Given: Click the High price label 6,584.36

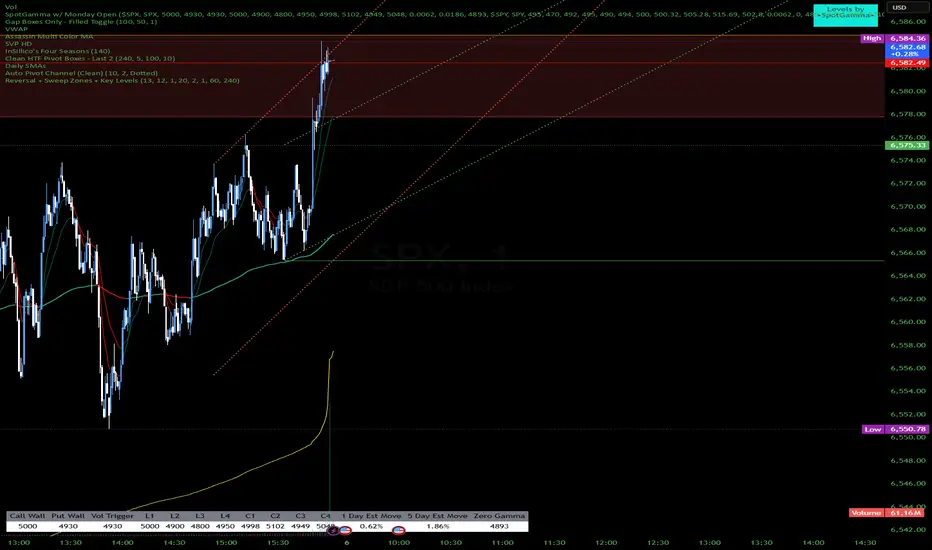Looking at the screenshot, I should [x=907, y=38].
